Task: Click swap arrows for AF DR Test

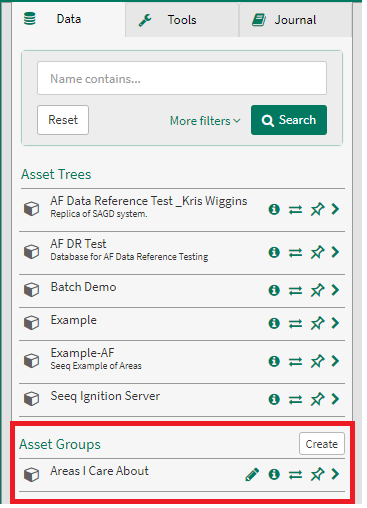Action: coord(295,253)
